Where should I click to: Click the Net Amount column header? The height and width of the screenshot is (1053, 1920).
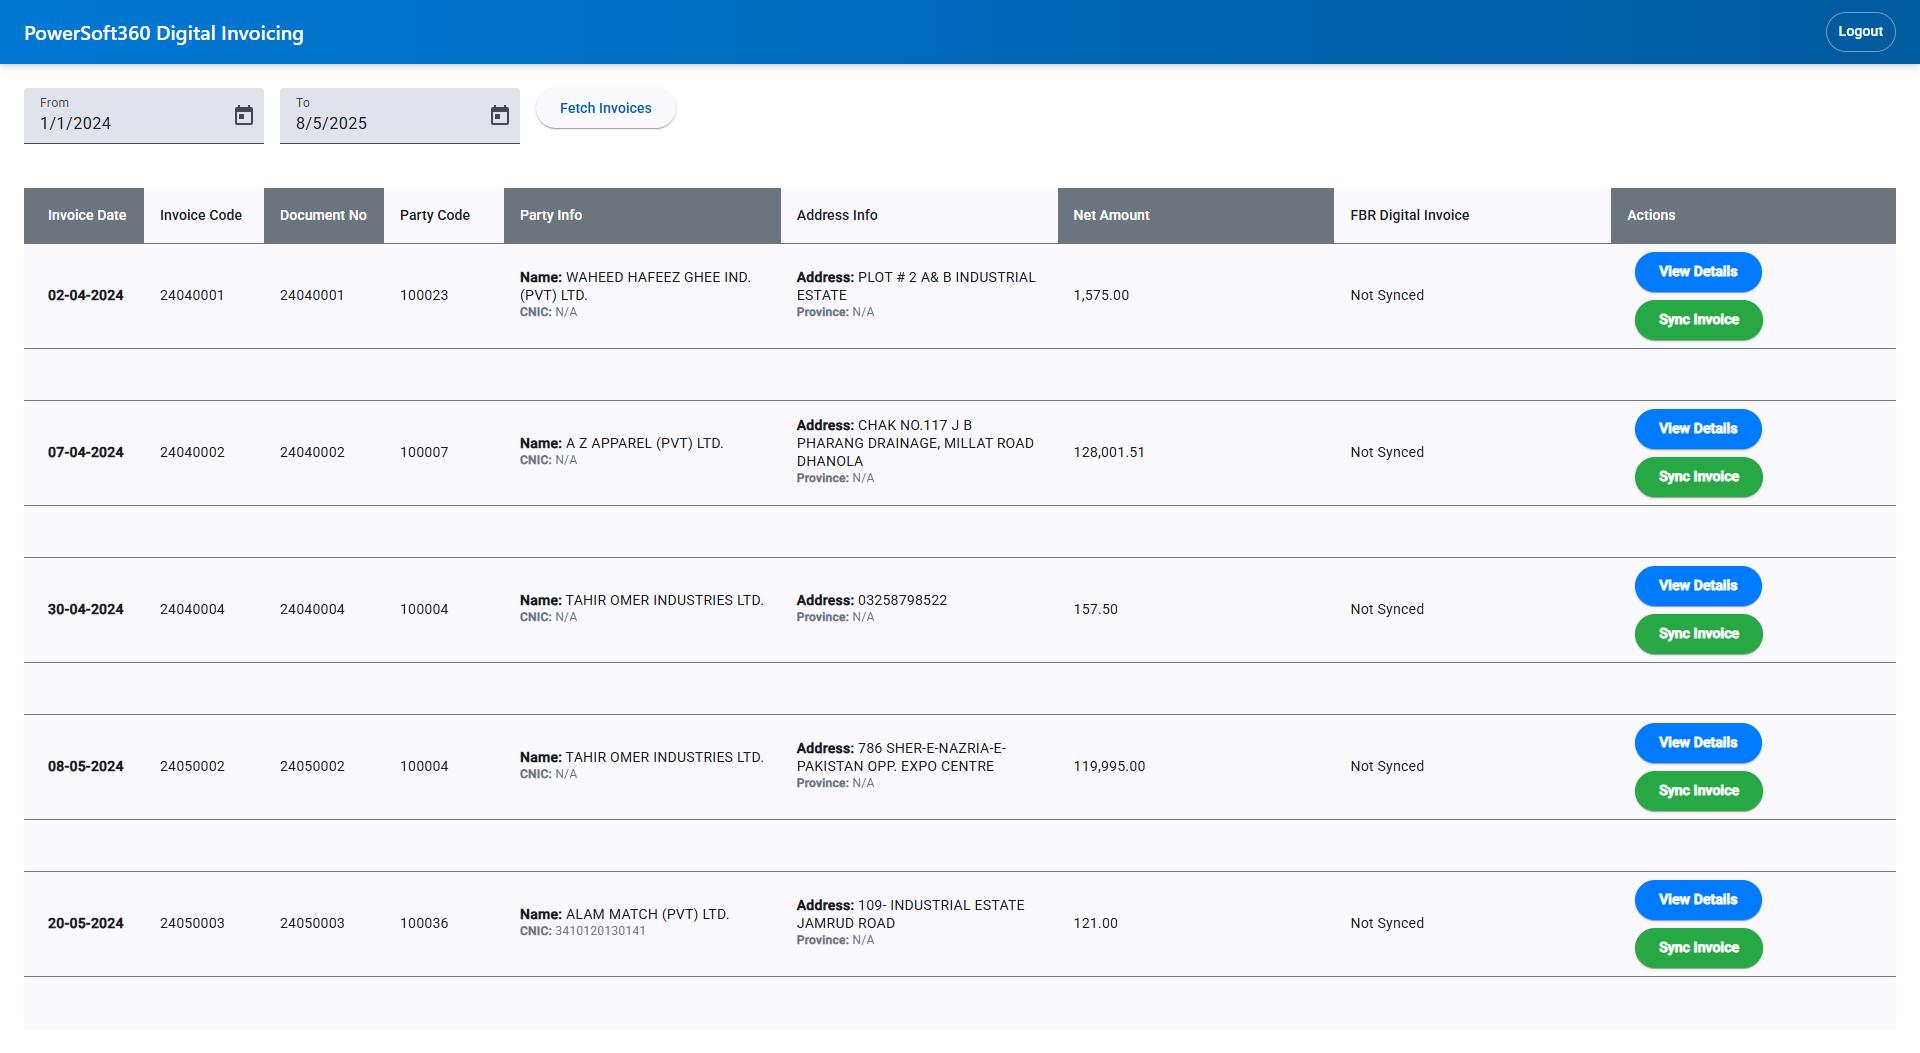pyautogui.click(x=1111, y=214)
